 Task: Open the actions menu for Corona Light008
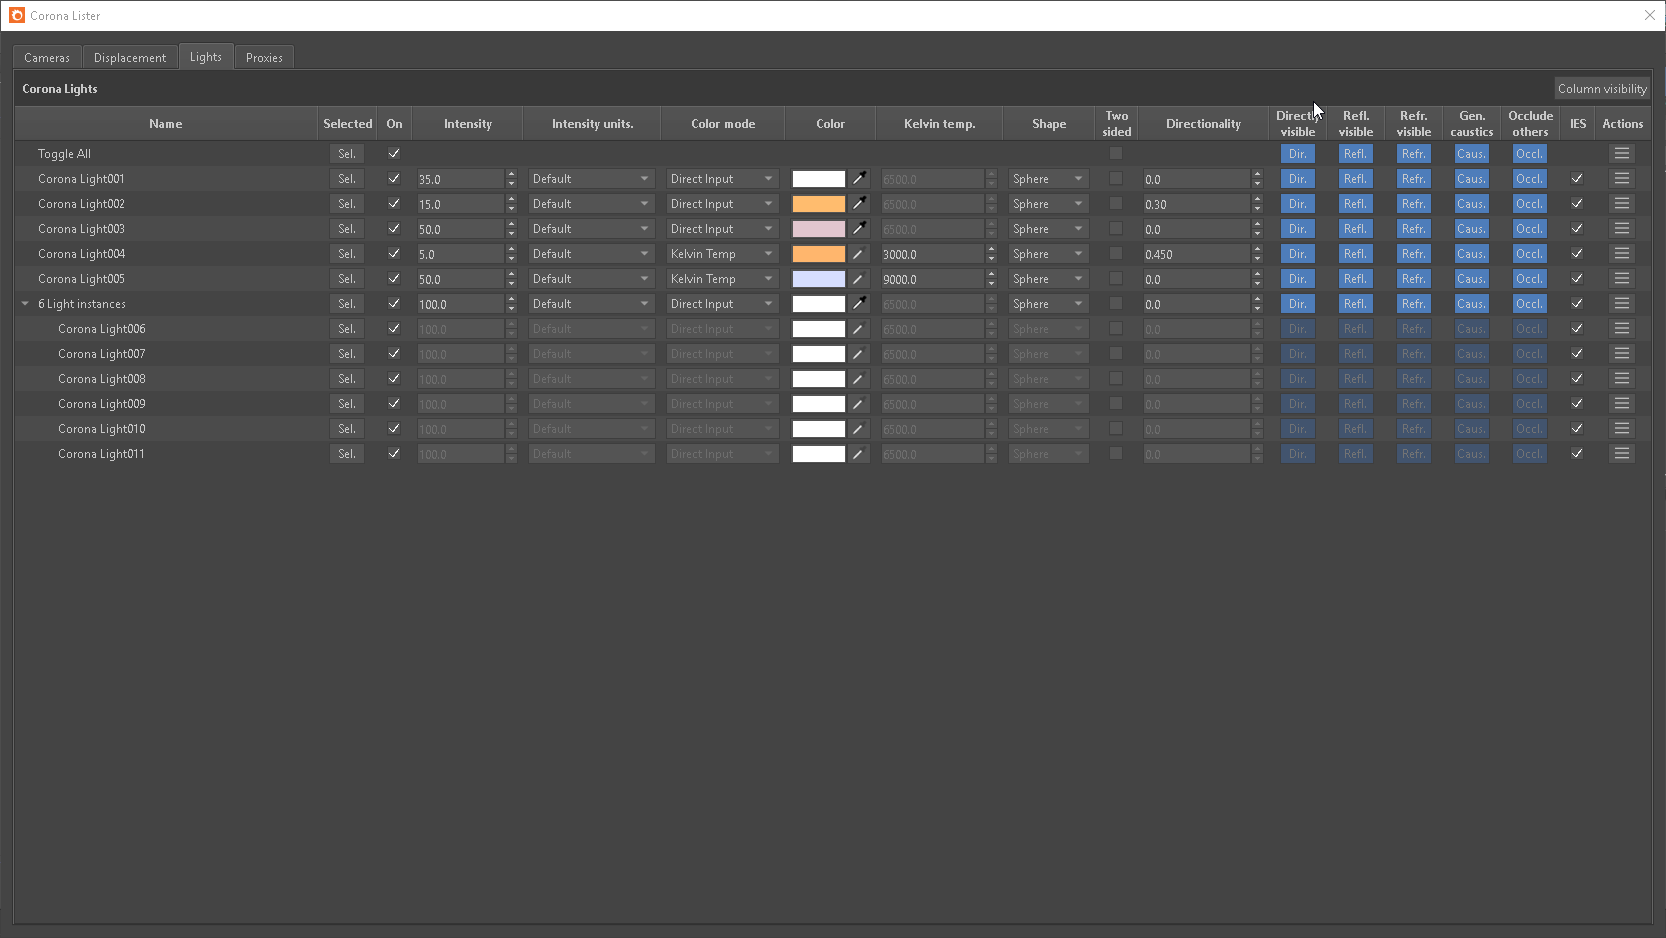click(1622, 379)
